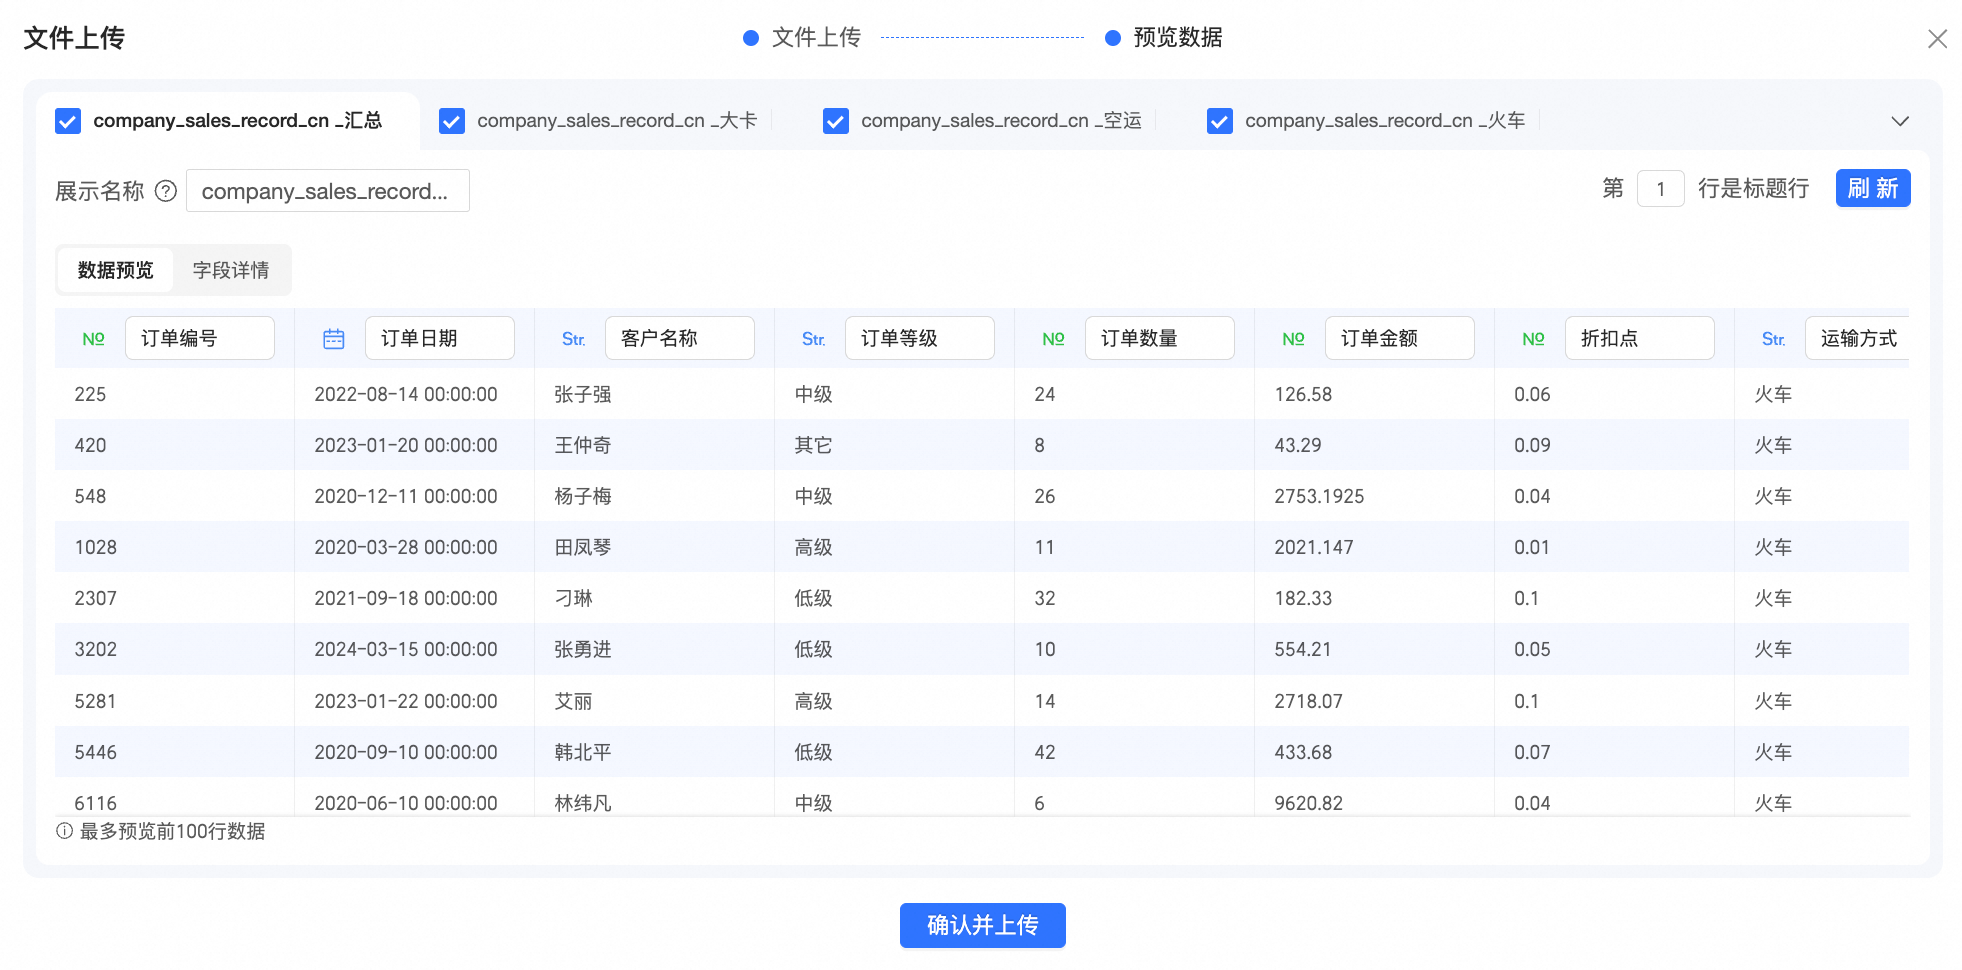Uncheck the company_sales_record_cn _火车 checkbox
This screenshot has height=970, width=1962.
[1220, 121]
